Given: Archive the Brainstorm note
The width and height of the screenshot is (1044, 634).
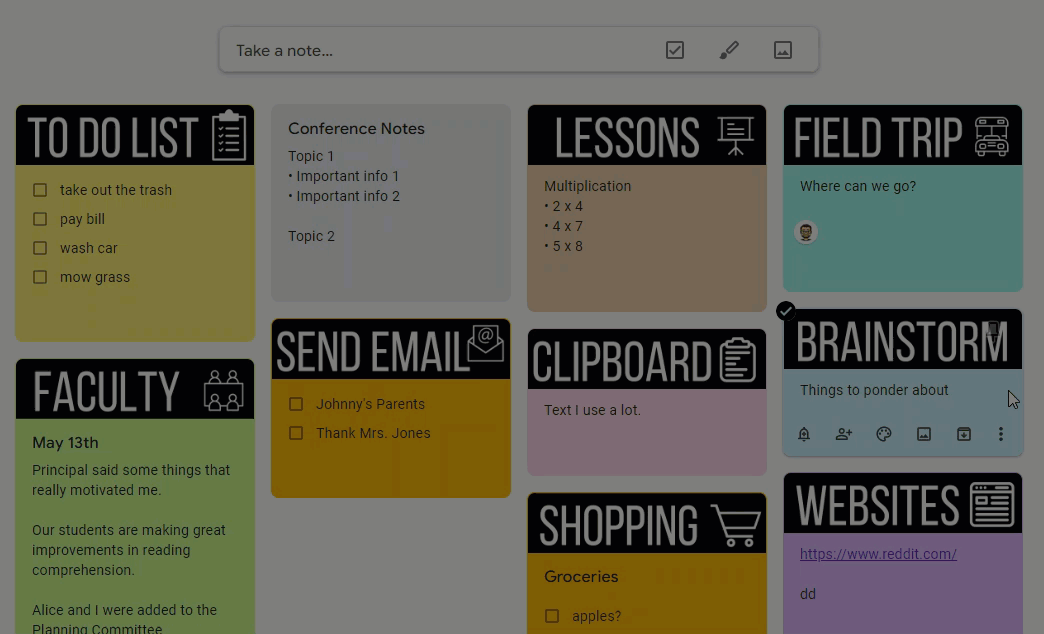Looking at the screenshot, I should point(963,434).
